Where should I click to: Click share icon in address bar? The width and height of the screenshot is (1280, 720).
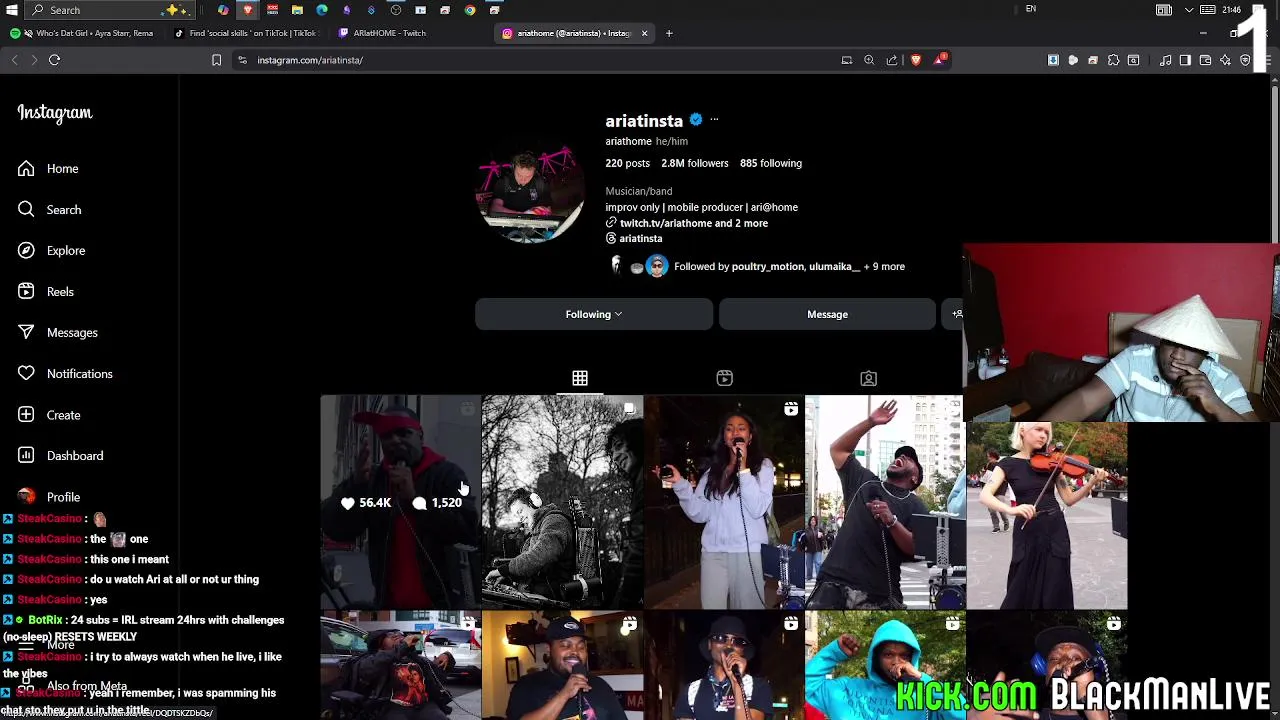coord(892,60)
